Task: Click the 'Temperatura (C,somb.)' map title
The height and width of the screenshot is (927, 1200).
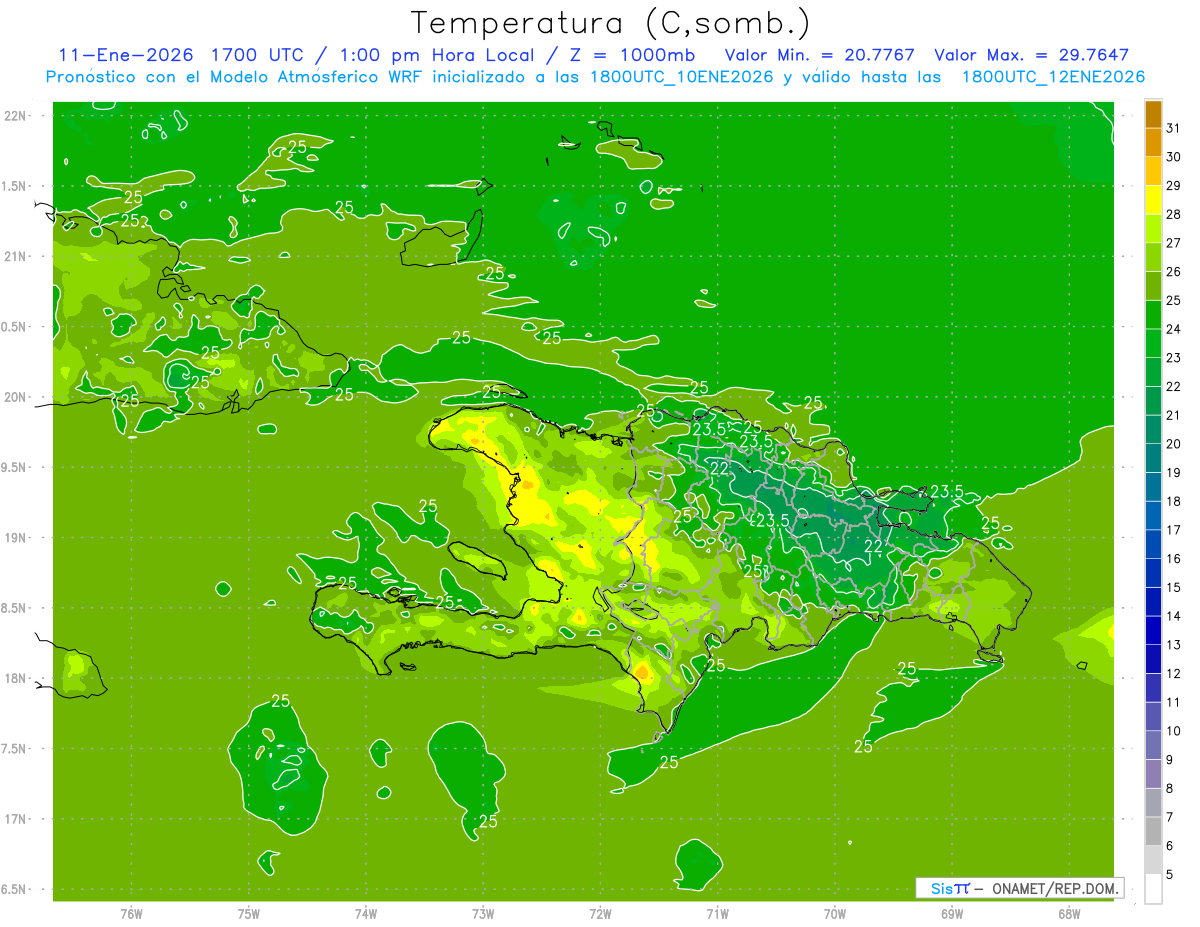Action: (610, 23)
